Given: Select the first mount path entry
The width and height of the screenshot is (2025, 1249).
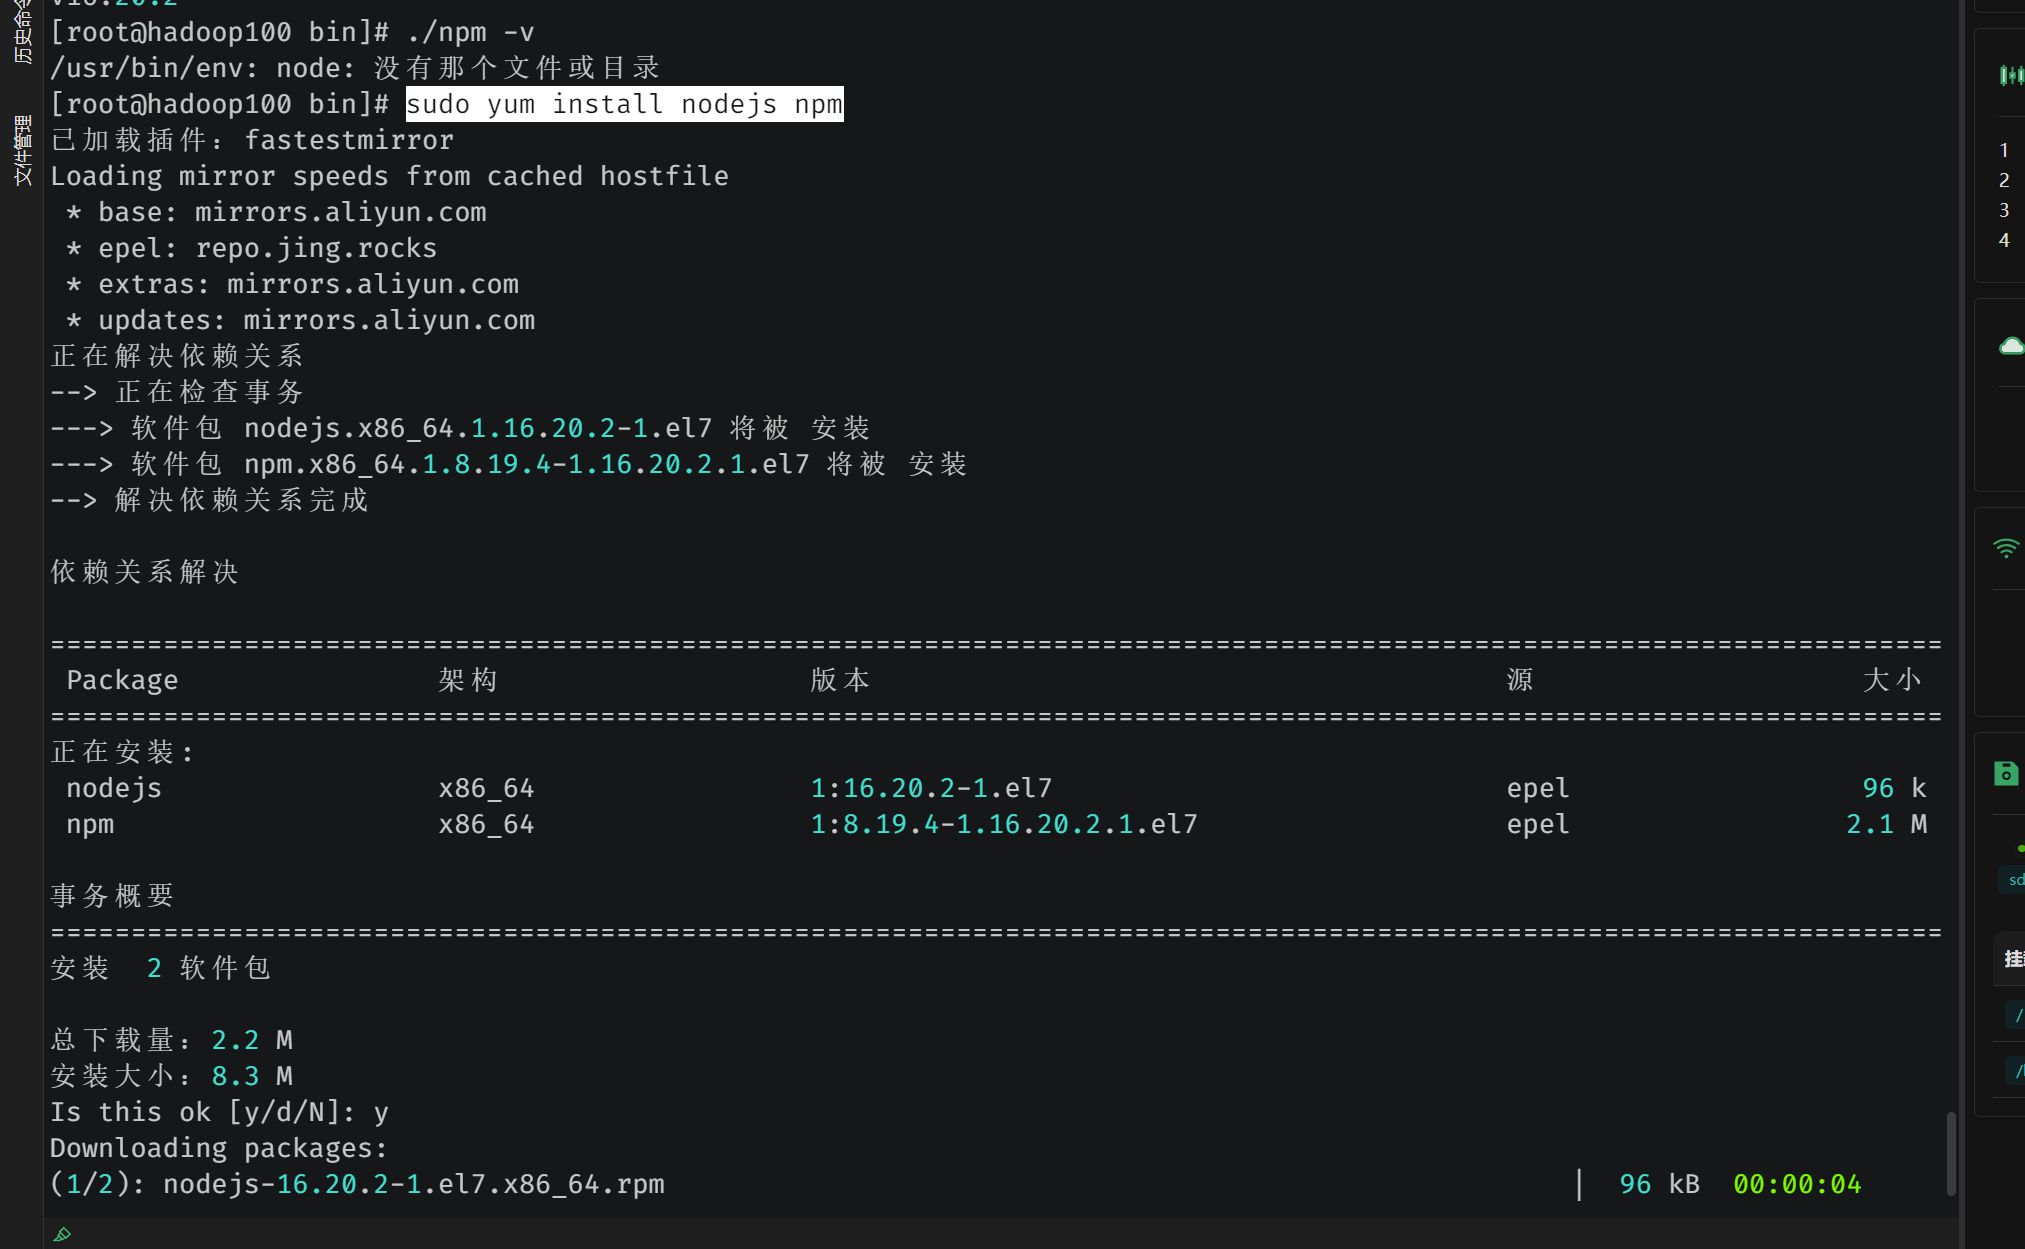Looking at the screenshot, I should click(x=2016, y=1015).
